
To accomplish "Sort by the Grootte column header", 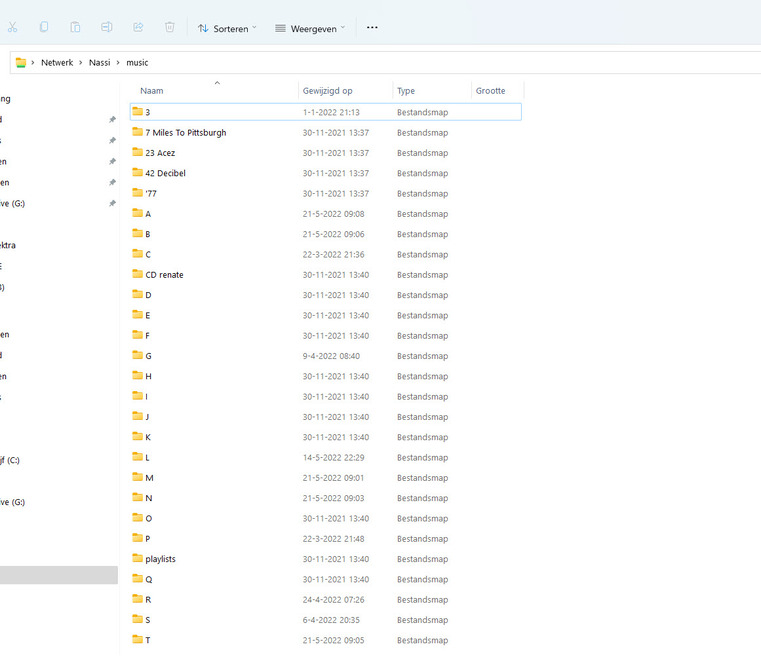I will [490, 91].
